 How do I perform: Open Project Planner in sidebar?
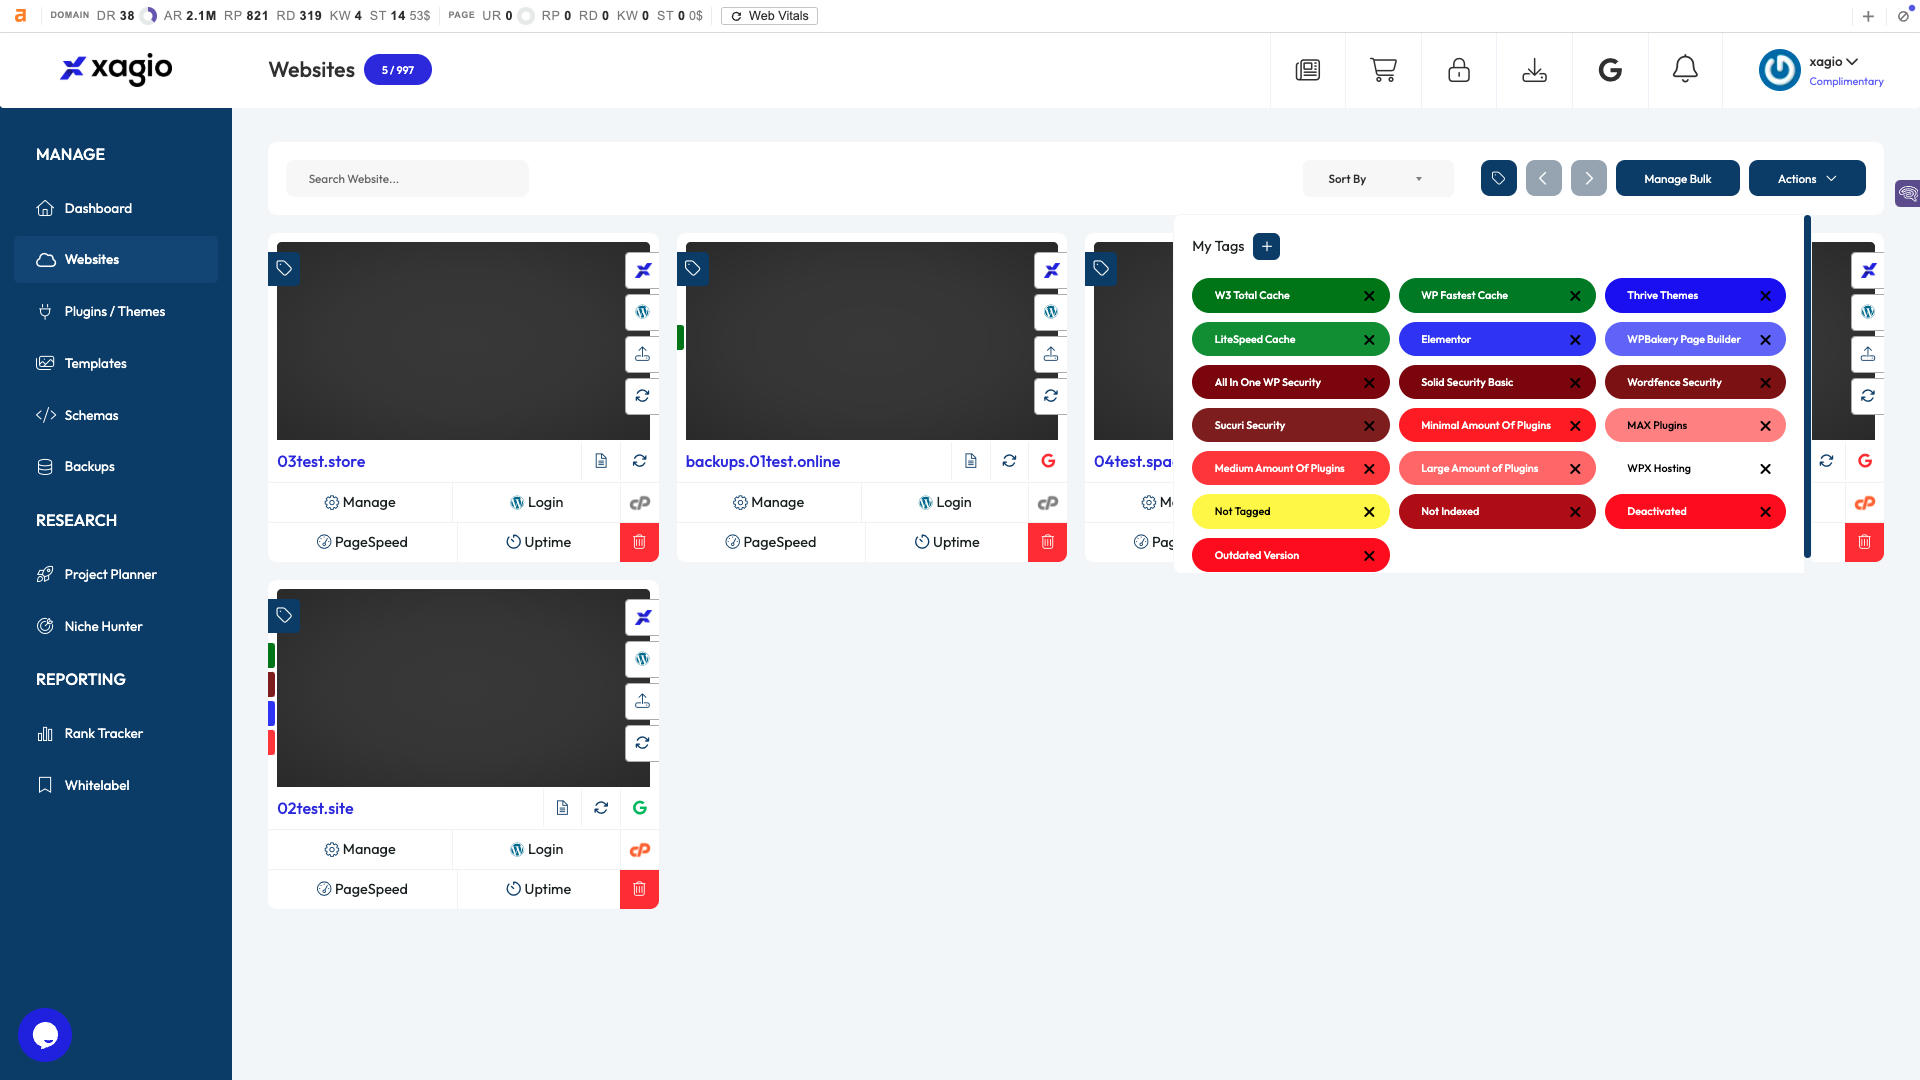(116, 574)
